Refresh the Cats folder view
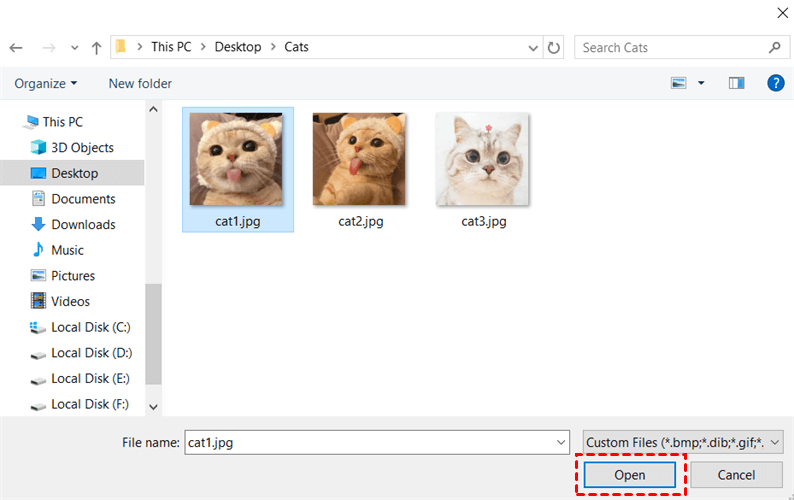Screen dimensions: 794x500 [553, 48]
